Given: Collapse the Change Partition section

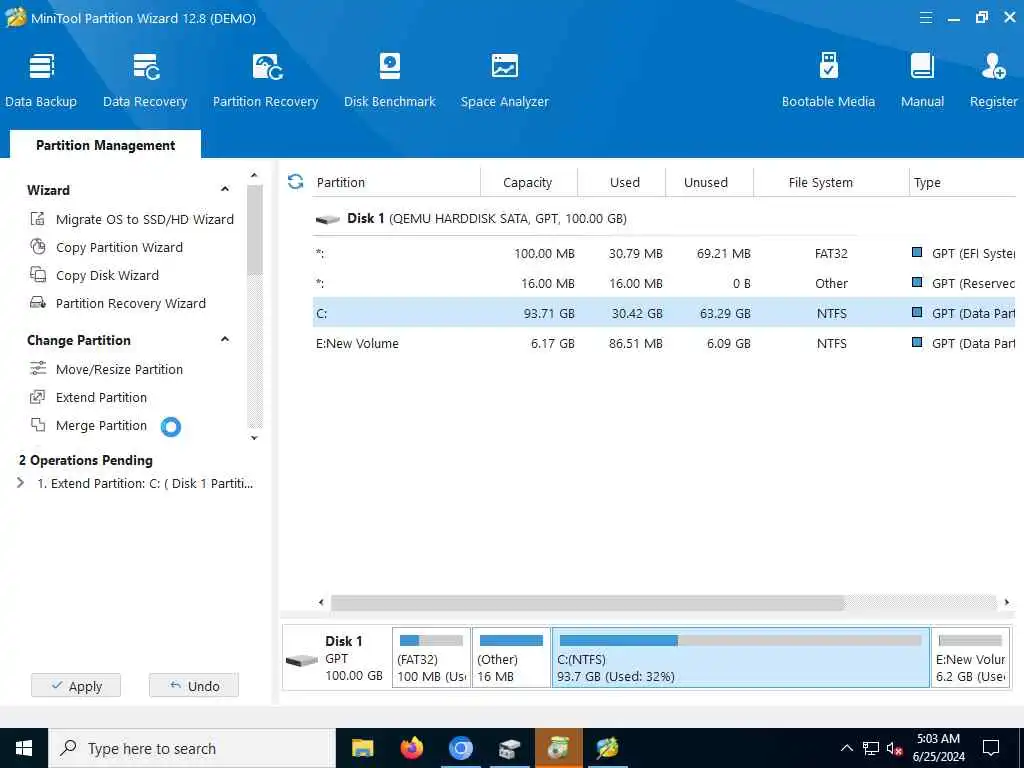Looking at the screenshot, I should [x=225, y=340].
